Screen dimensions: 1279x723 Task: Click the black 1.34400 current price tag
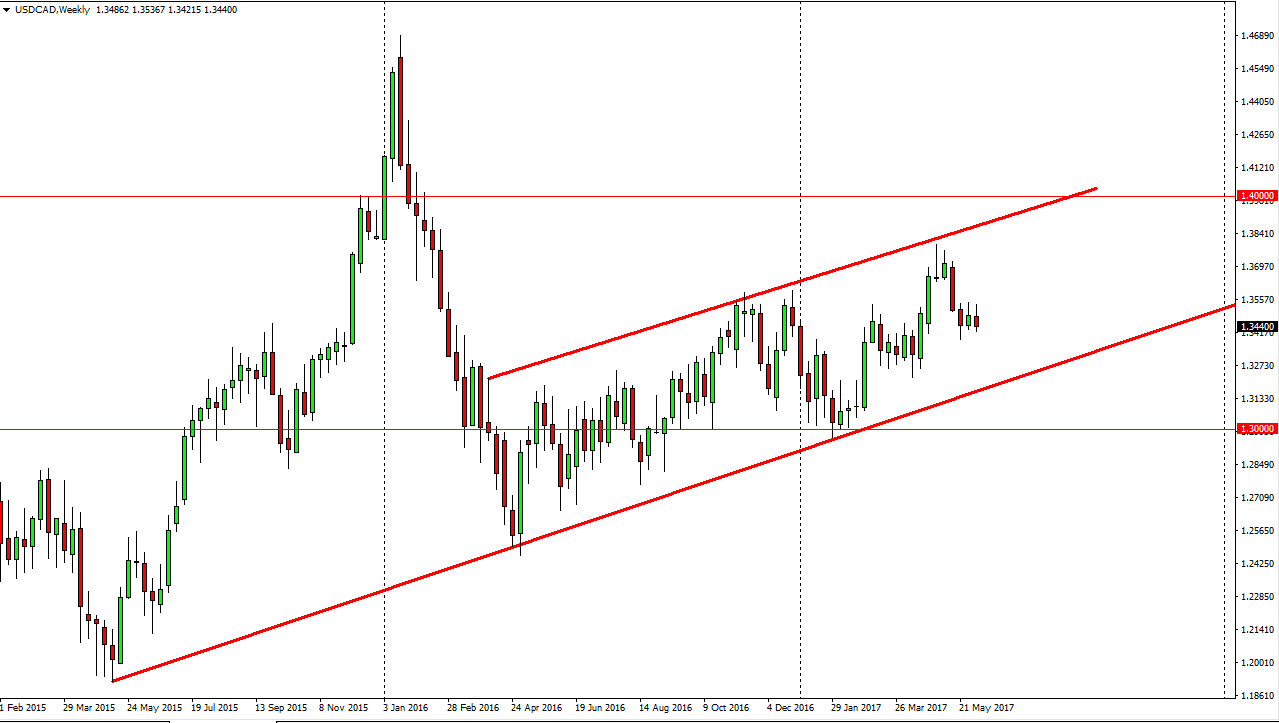coord(1257,327)
